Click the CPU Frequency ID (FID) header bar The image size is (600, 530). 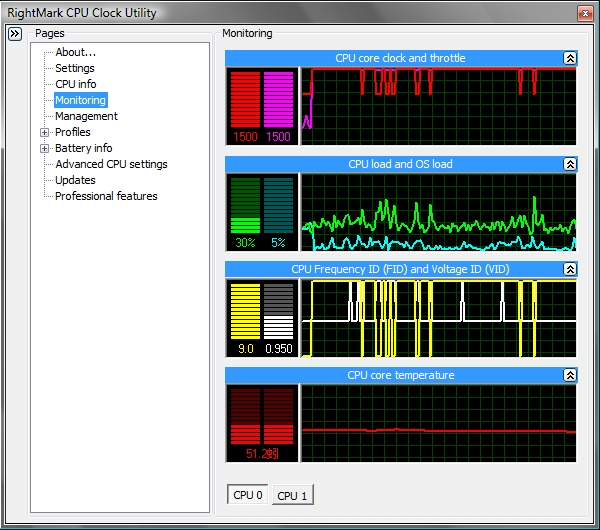point(400,269)
